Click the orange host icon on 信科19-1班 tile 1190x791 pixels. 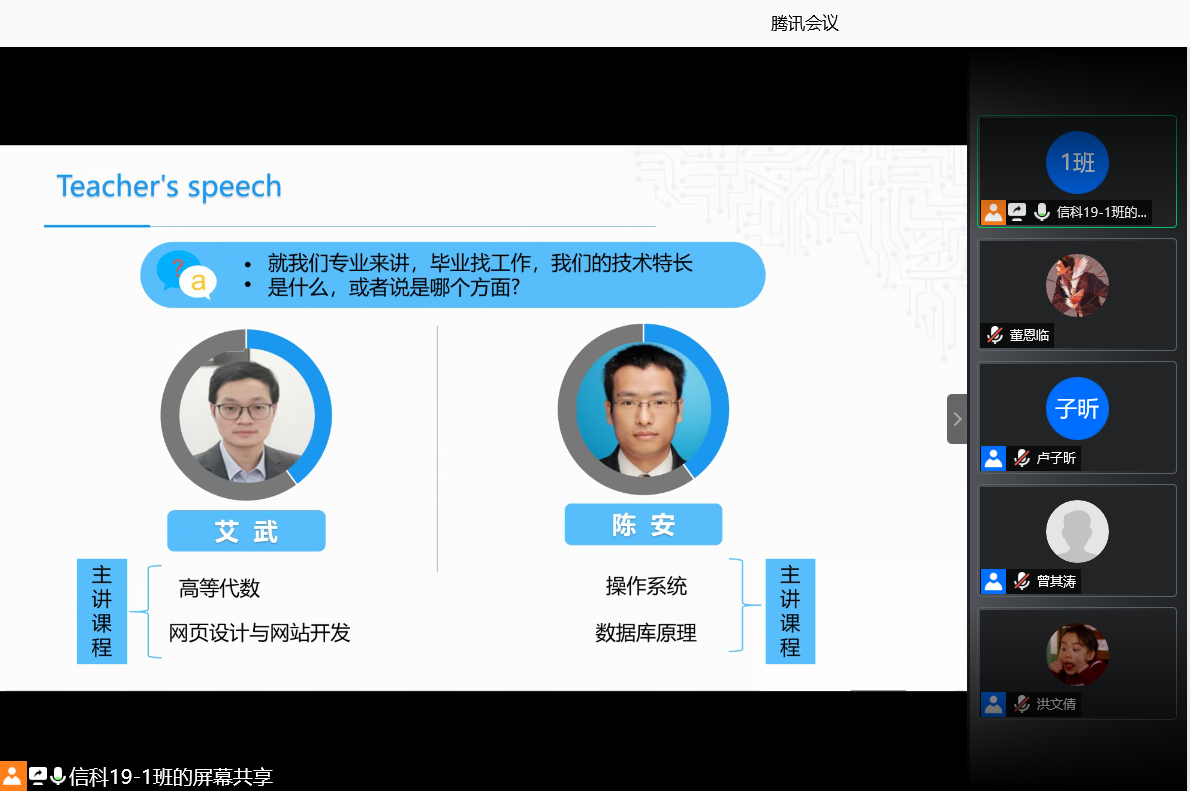993,212
